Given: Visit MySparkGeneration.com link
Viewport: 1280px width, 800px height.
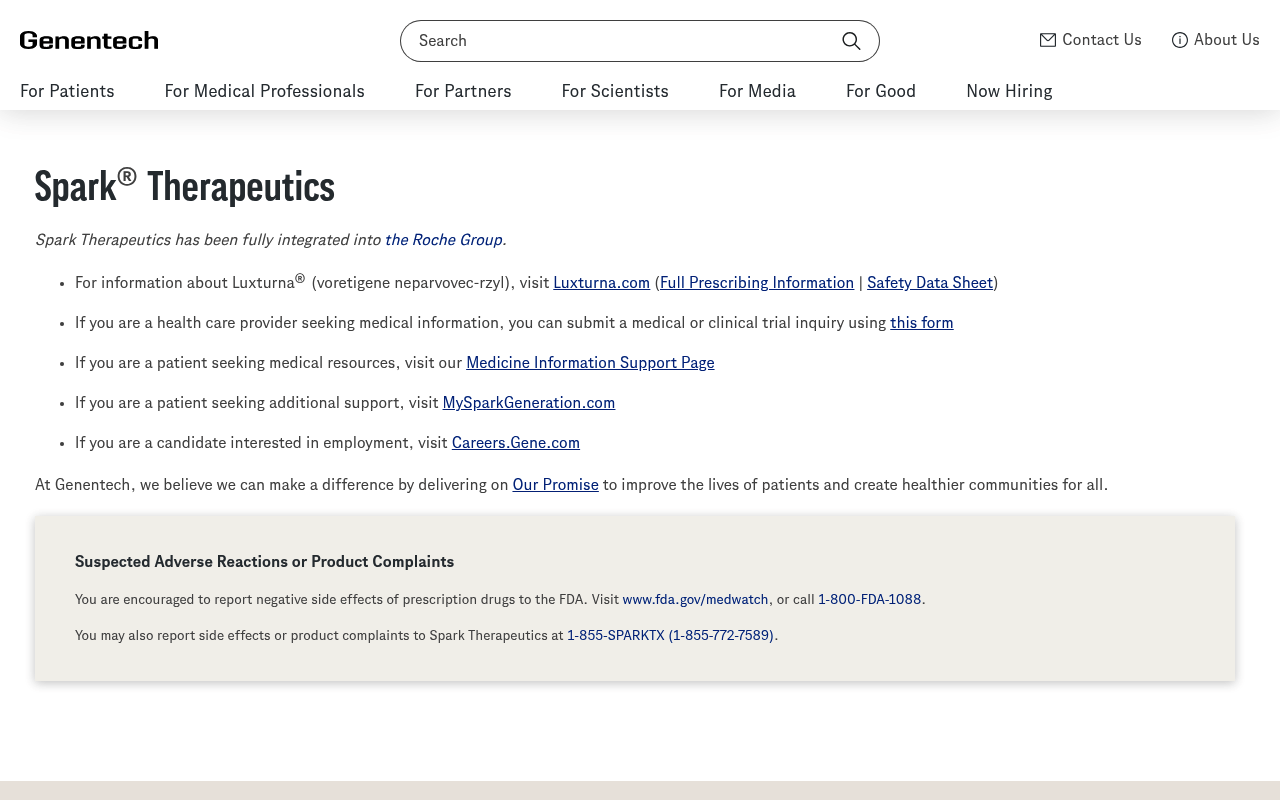Looking at the screenshot, I should tap(529, 403).
